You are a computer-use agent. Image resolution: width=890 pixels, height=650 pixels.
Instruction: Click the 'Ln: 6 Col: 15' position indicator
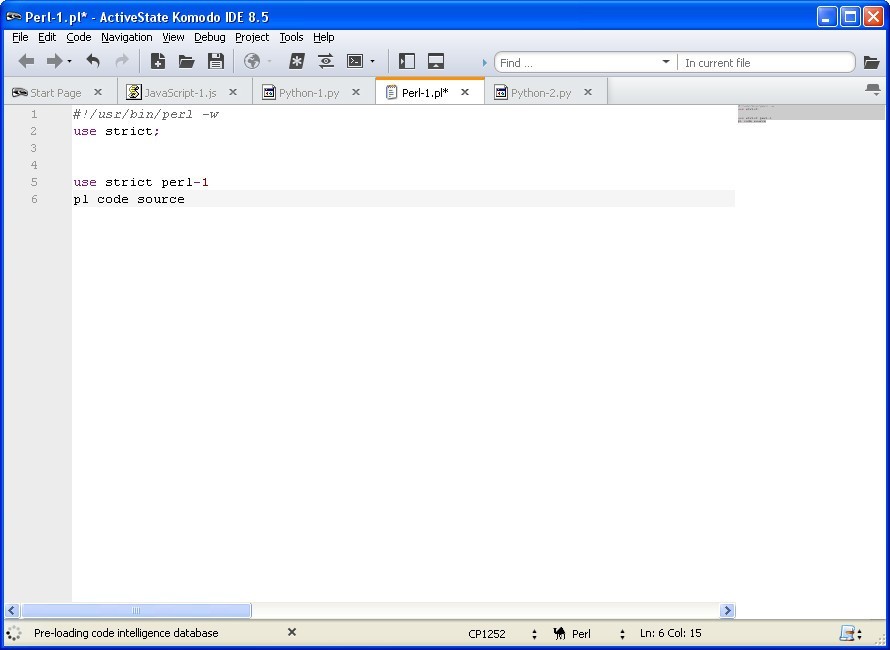[670, 633]
